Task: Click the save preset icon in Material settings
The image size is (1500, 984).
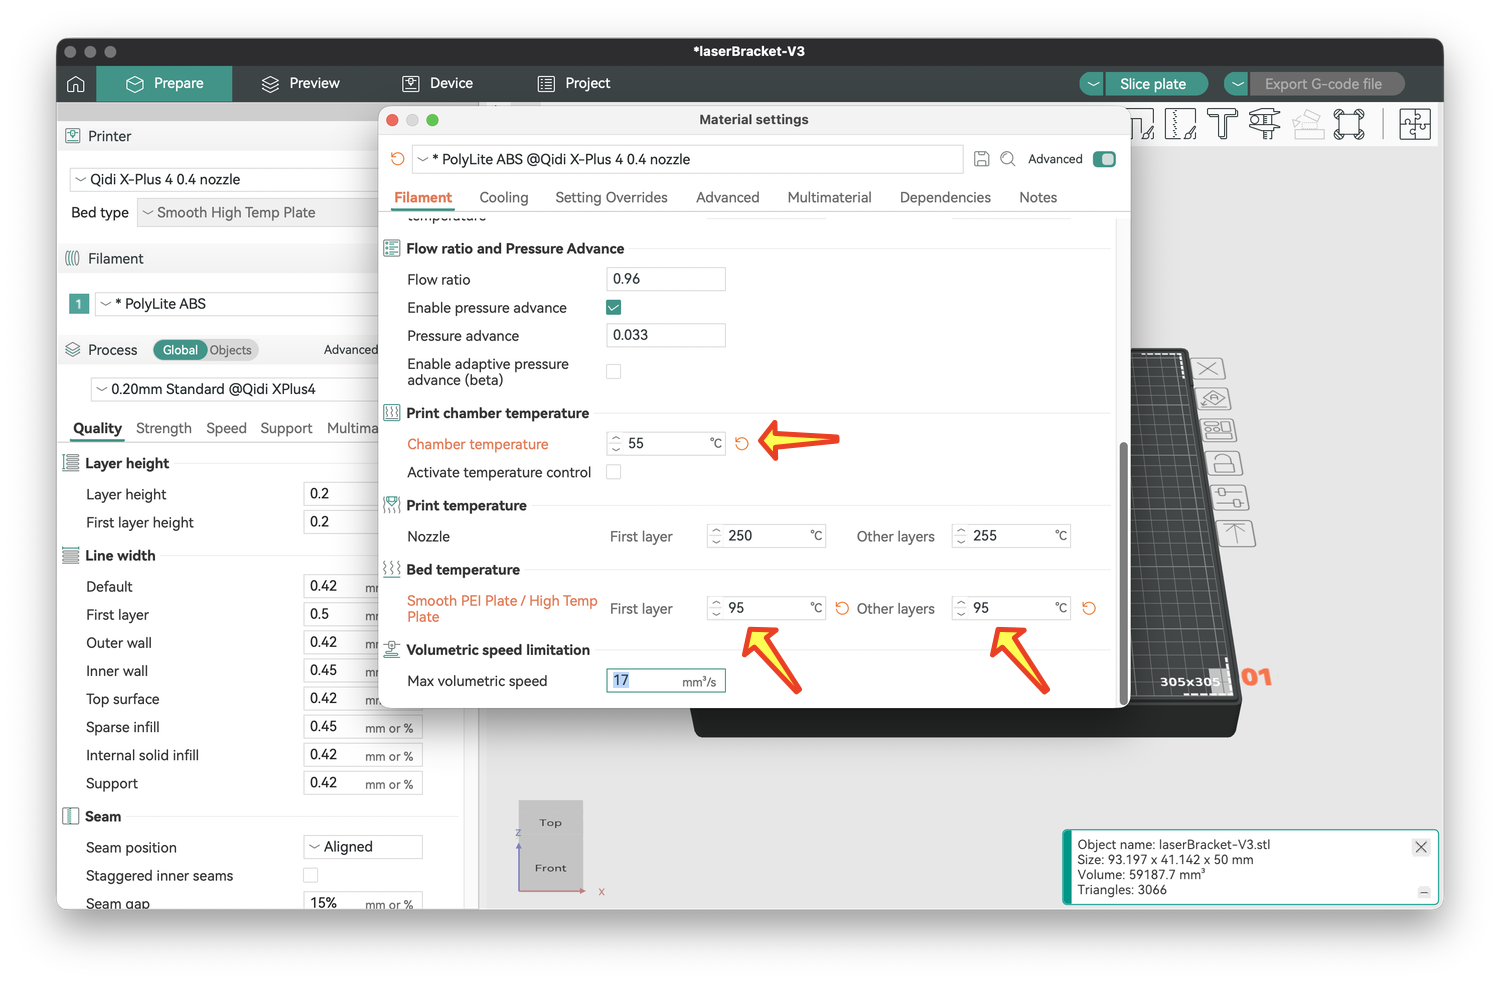Action: (x=982, y=159)
